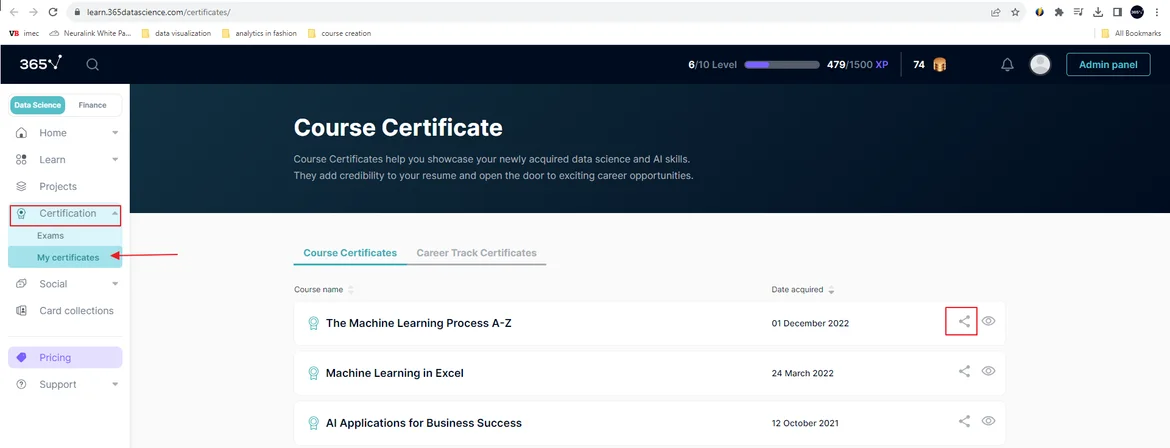Screen dimensions: 1170x448
Task: Click the treasure chest coins icon
Action: coord(939,64)
